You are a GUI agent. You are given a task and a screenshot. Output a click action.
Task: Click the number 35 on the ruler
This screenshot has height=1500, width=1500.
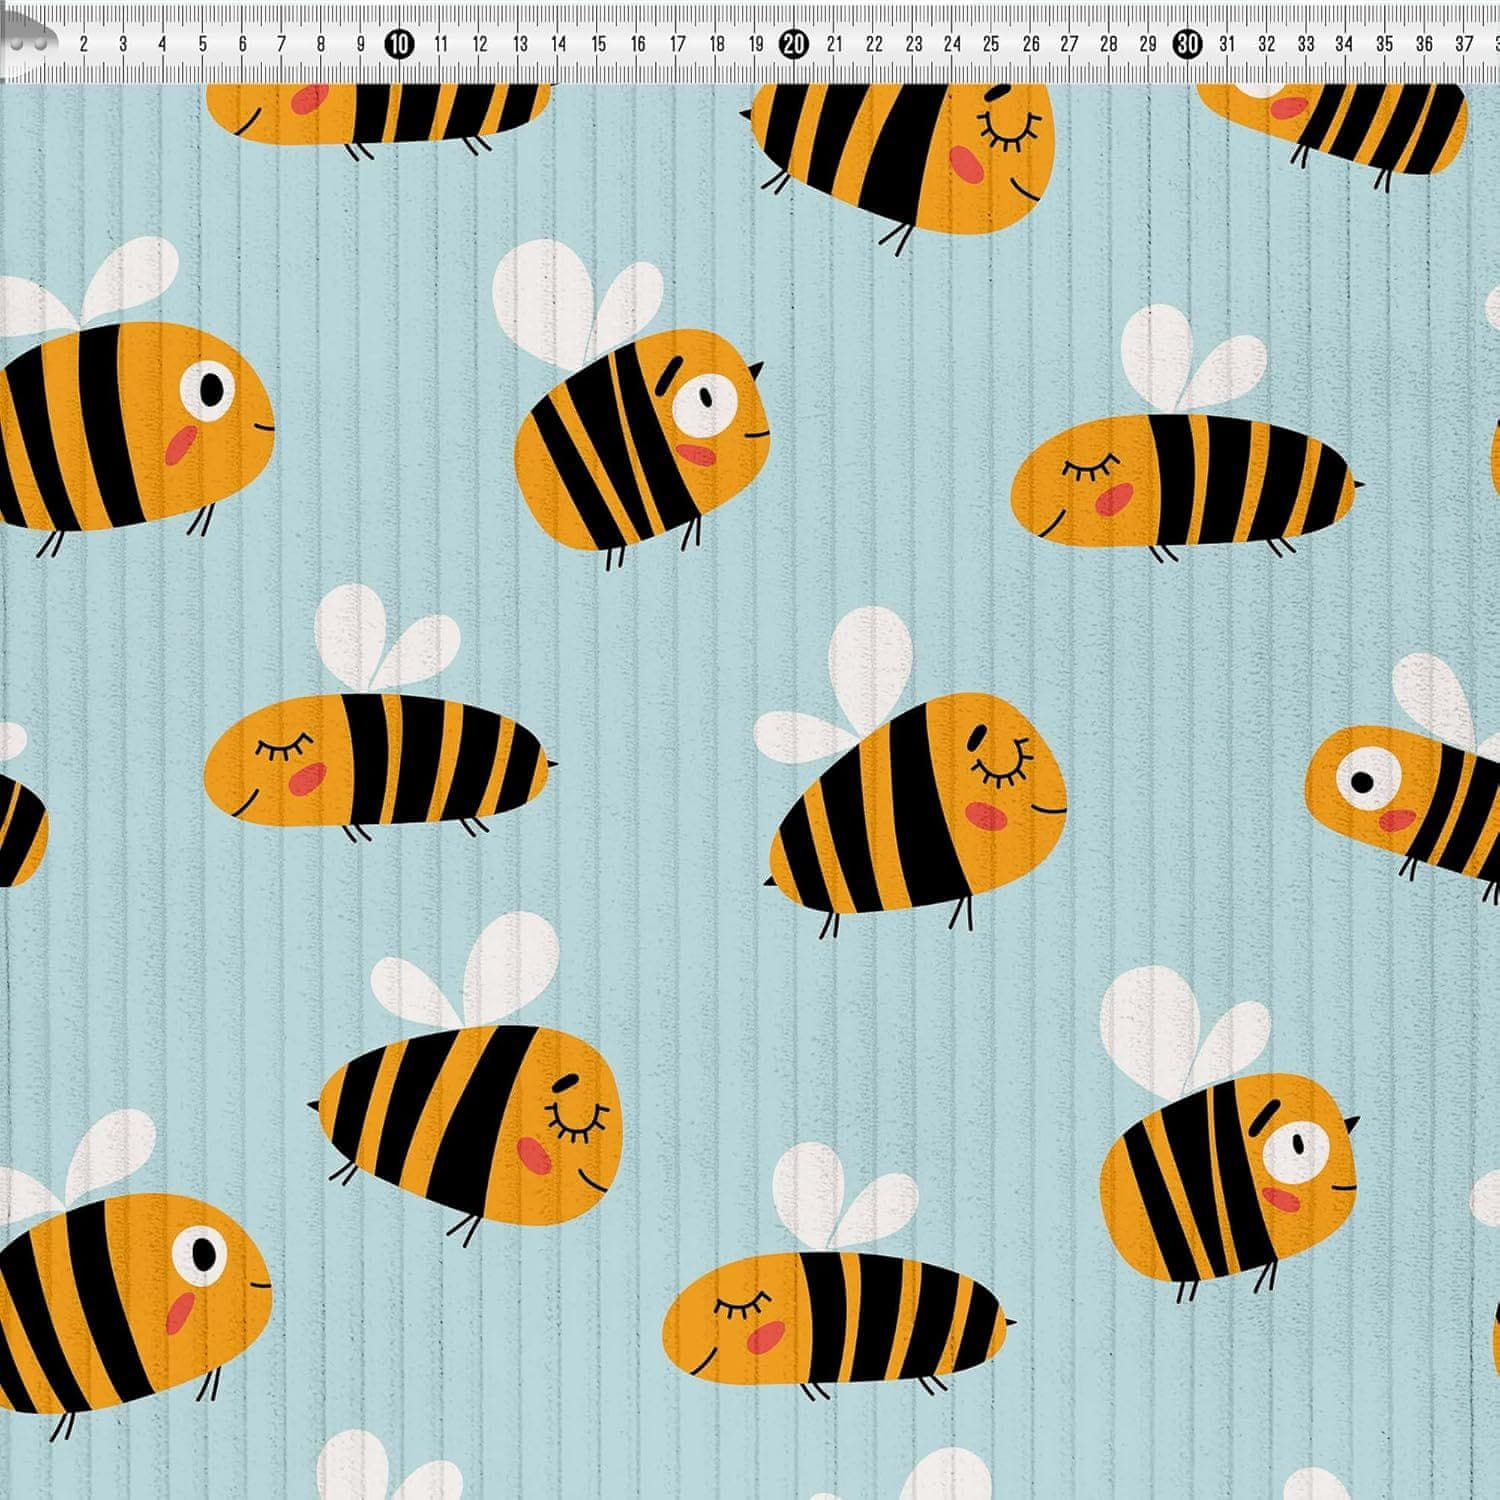pyautogui.click(x=1384, y=44)
